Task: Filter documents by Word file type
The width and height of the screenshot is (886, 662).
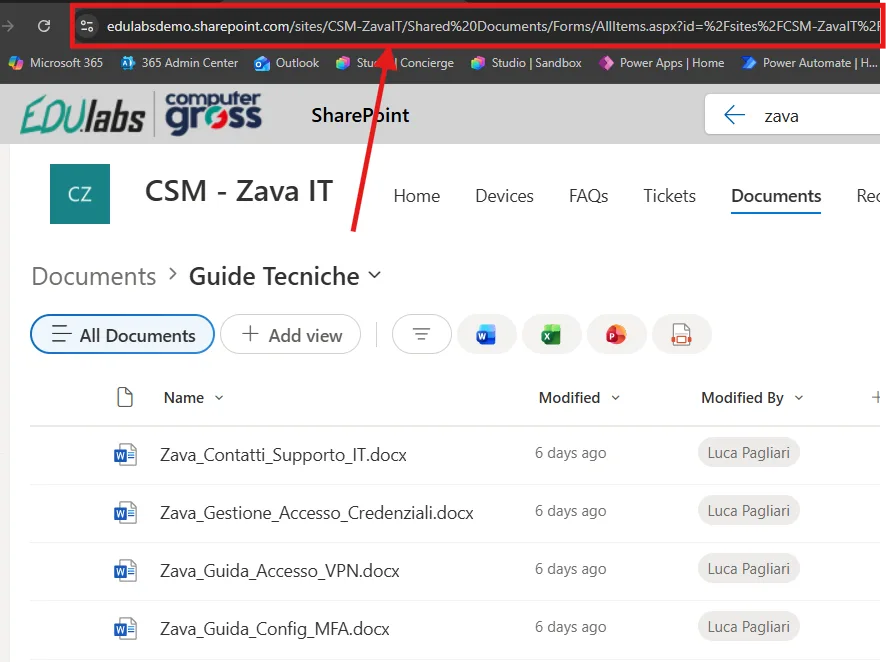Action: pos(486,335)
